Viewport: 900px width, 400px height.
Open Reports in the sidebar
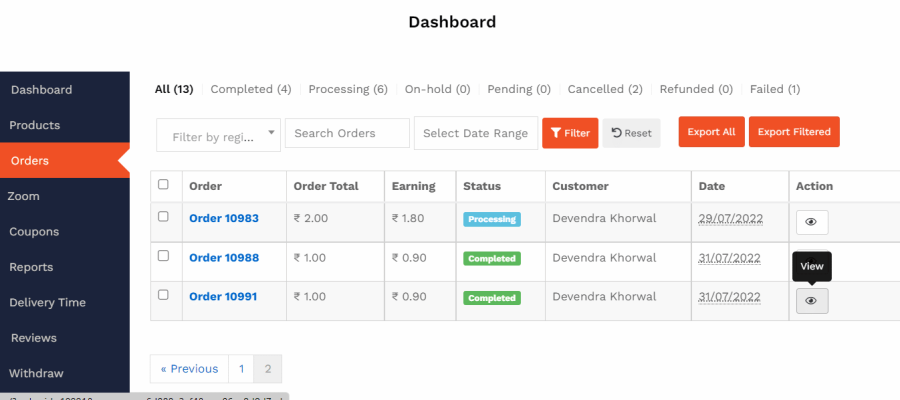pyautogui.click(x=65, y=267)
